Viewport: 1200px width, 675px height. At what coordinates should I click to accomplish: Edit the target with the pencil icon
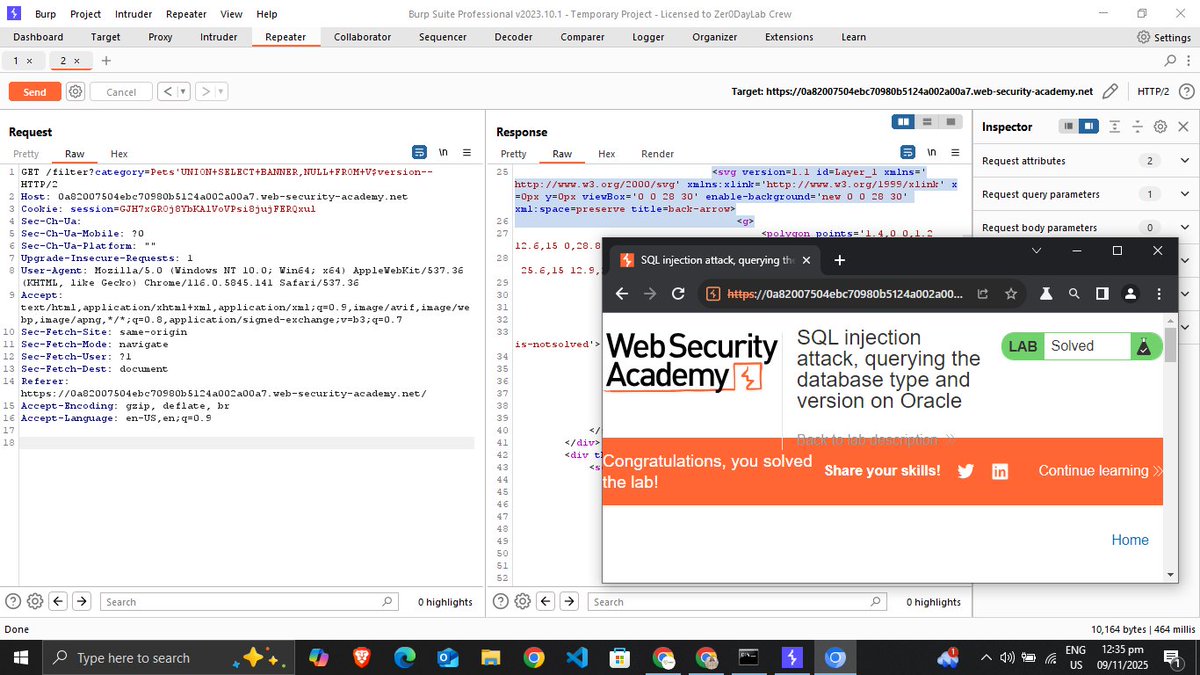coord(1109,91)
